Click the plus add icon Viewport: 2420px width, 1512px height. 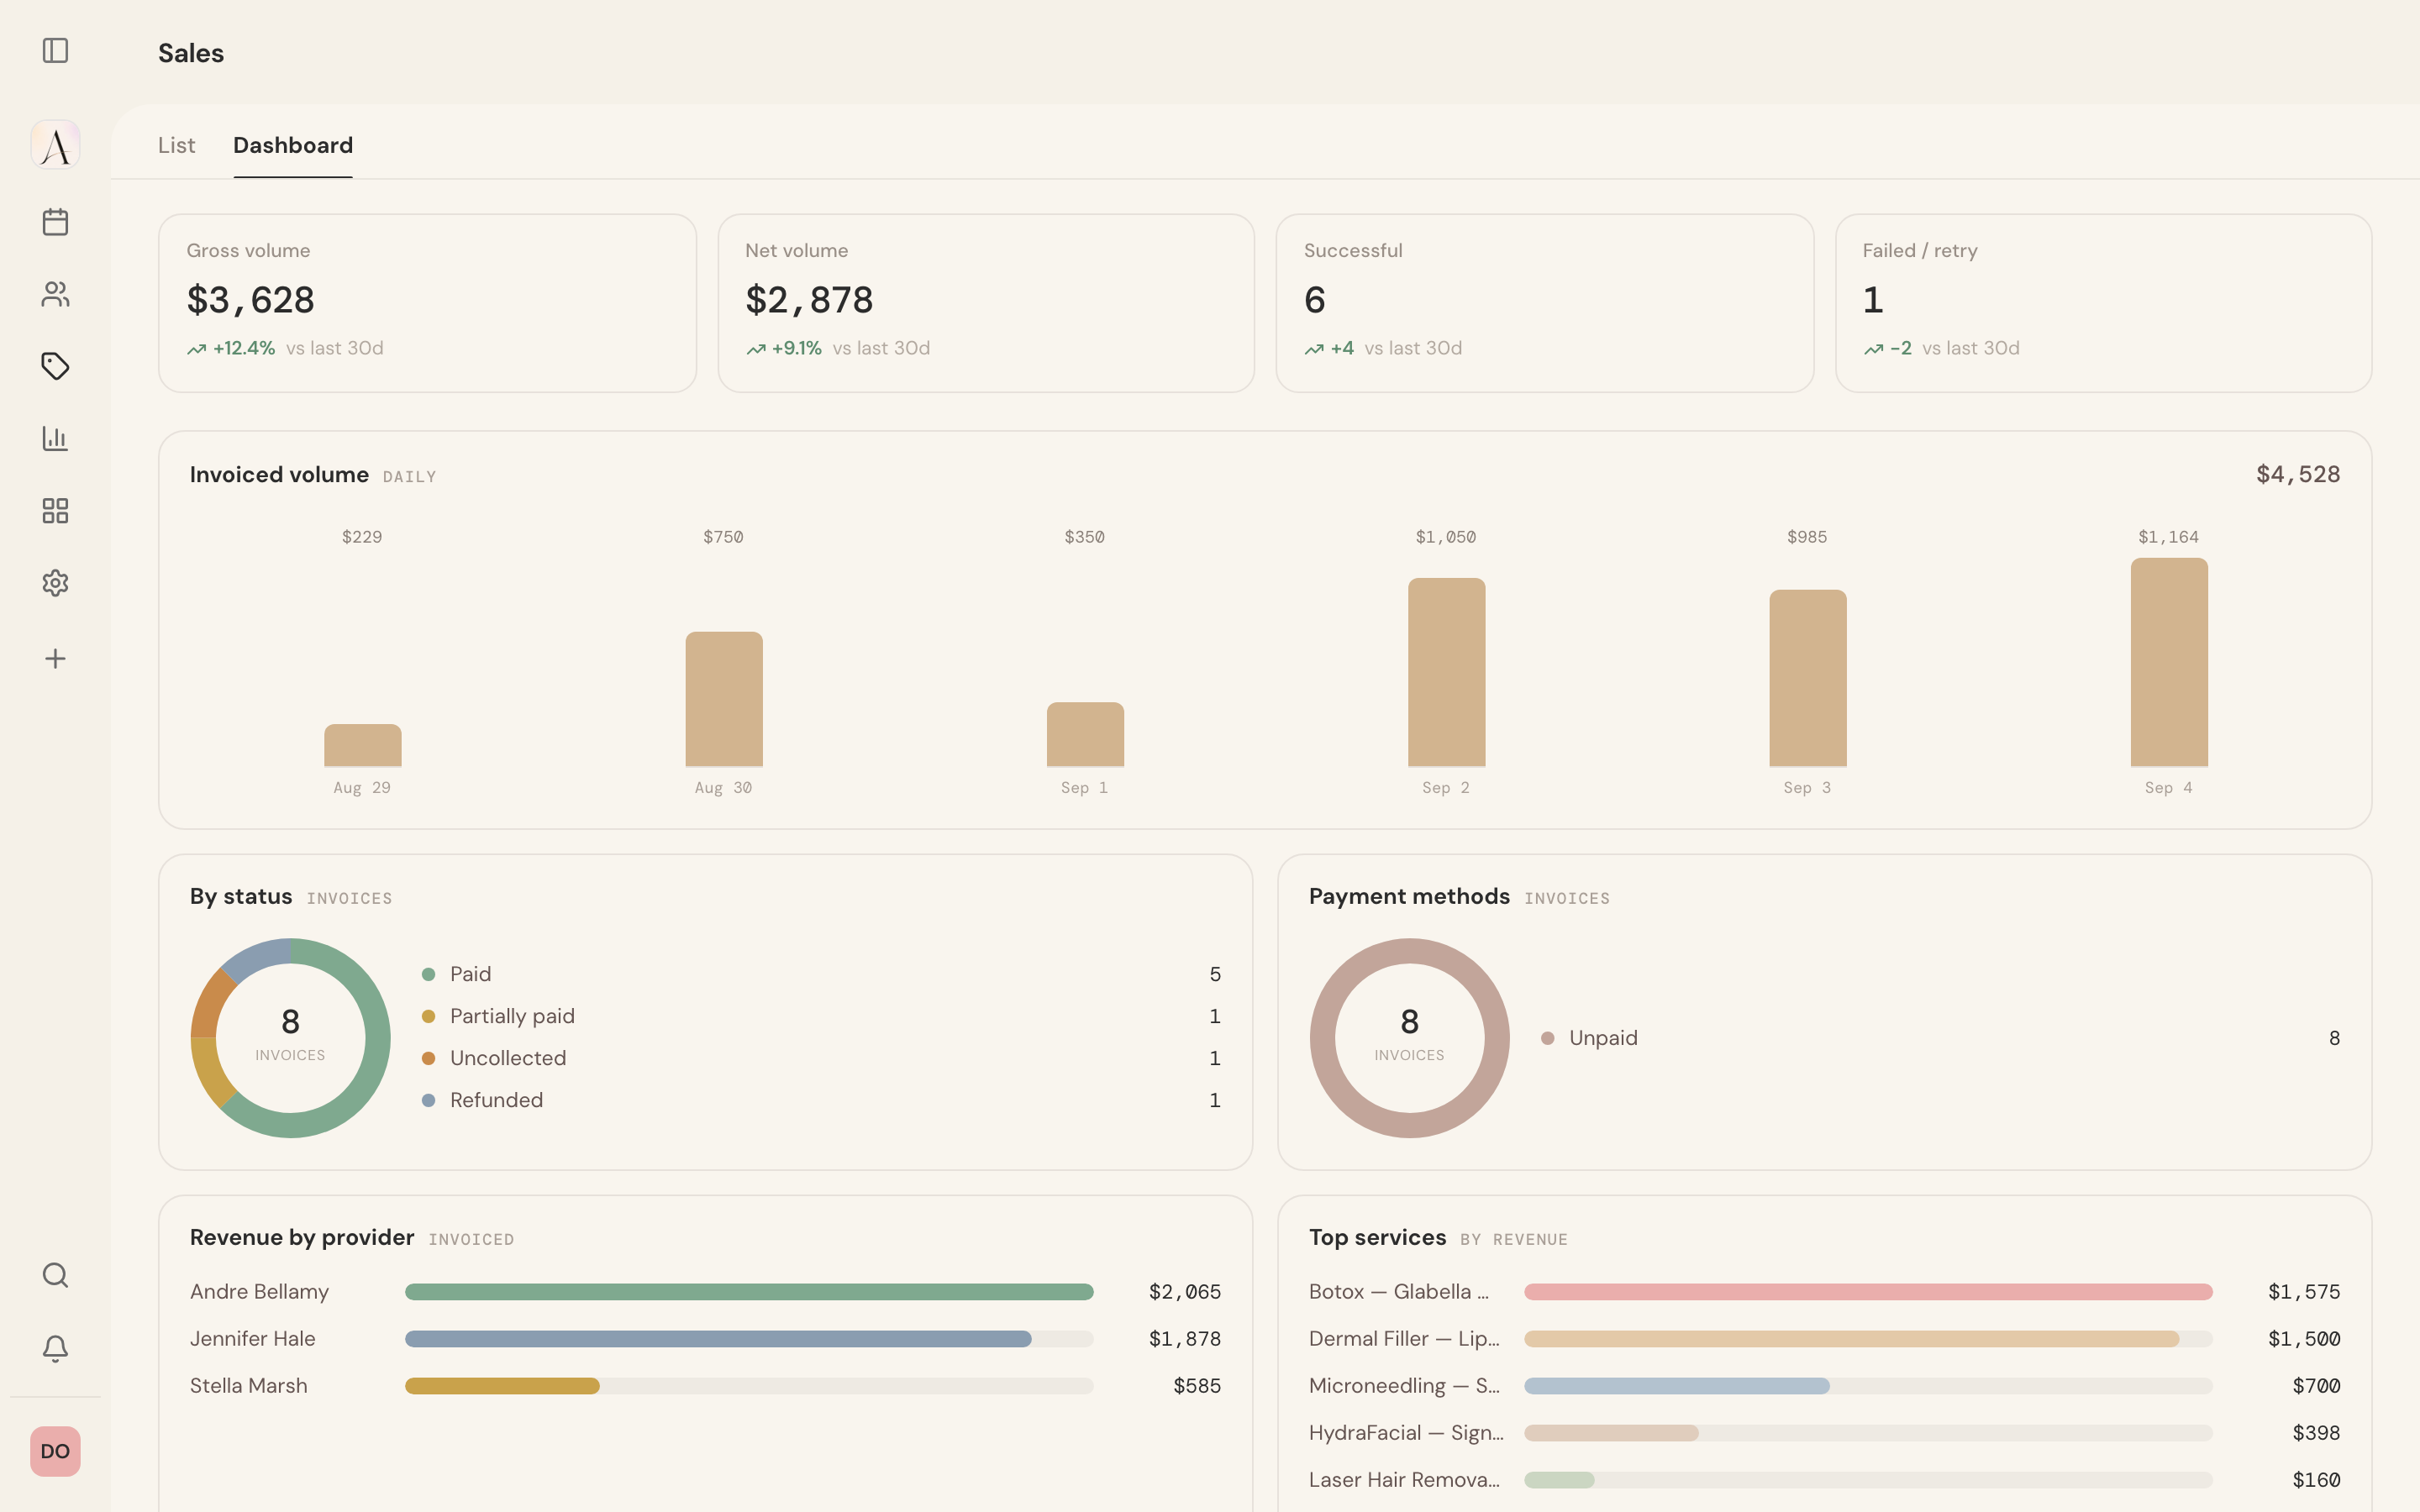click(55, 658)
